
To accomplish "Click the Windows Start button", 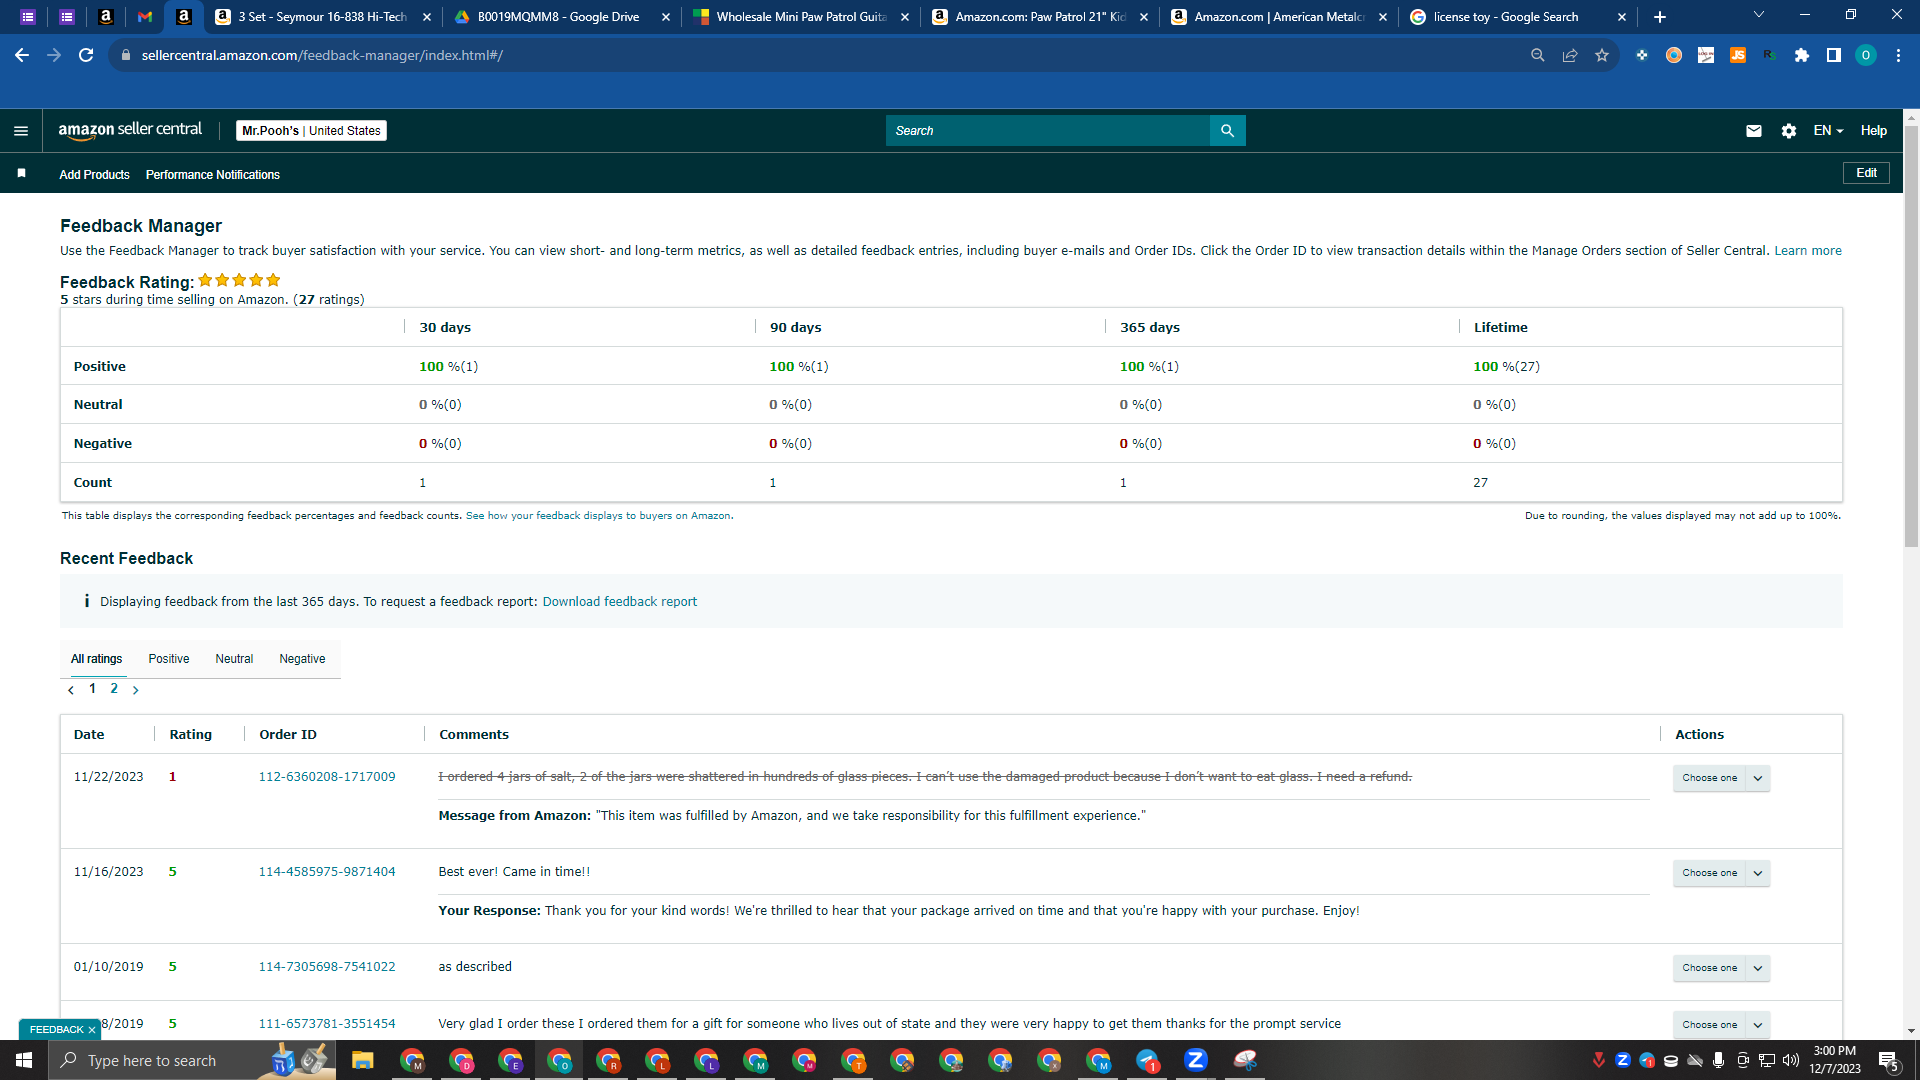I will (x=24, y=1060).
